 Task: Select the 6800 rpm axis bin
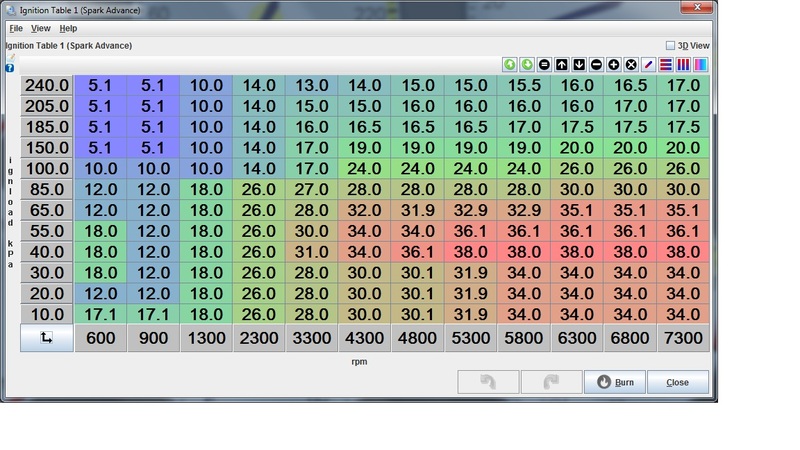pos(630,338)
